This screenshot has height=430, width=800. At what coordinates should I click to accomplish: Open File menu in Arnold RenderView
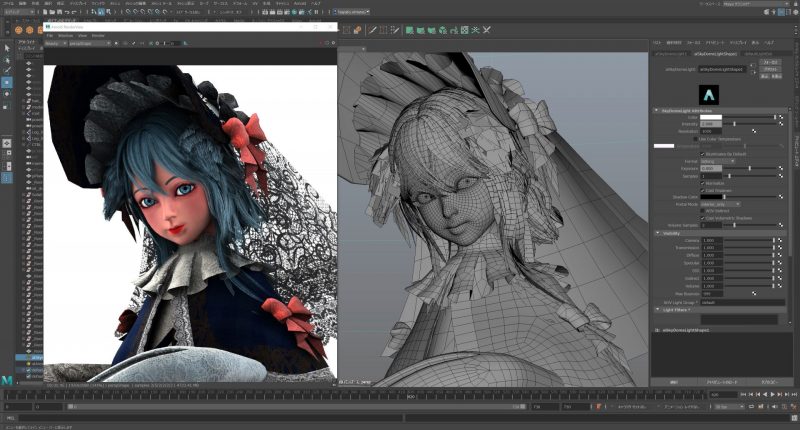click(x=49, y=36)
